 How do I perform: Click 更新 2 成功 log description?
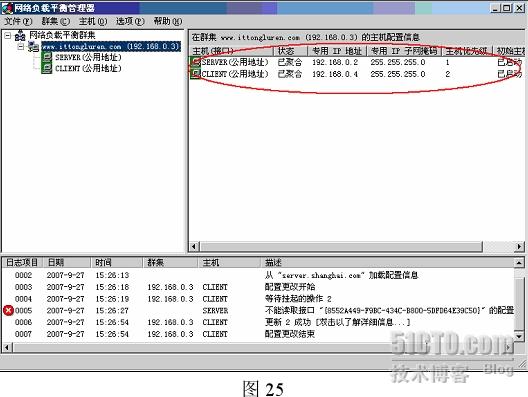coord(337,322)
